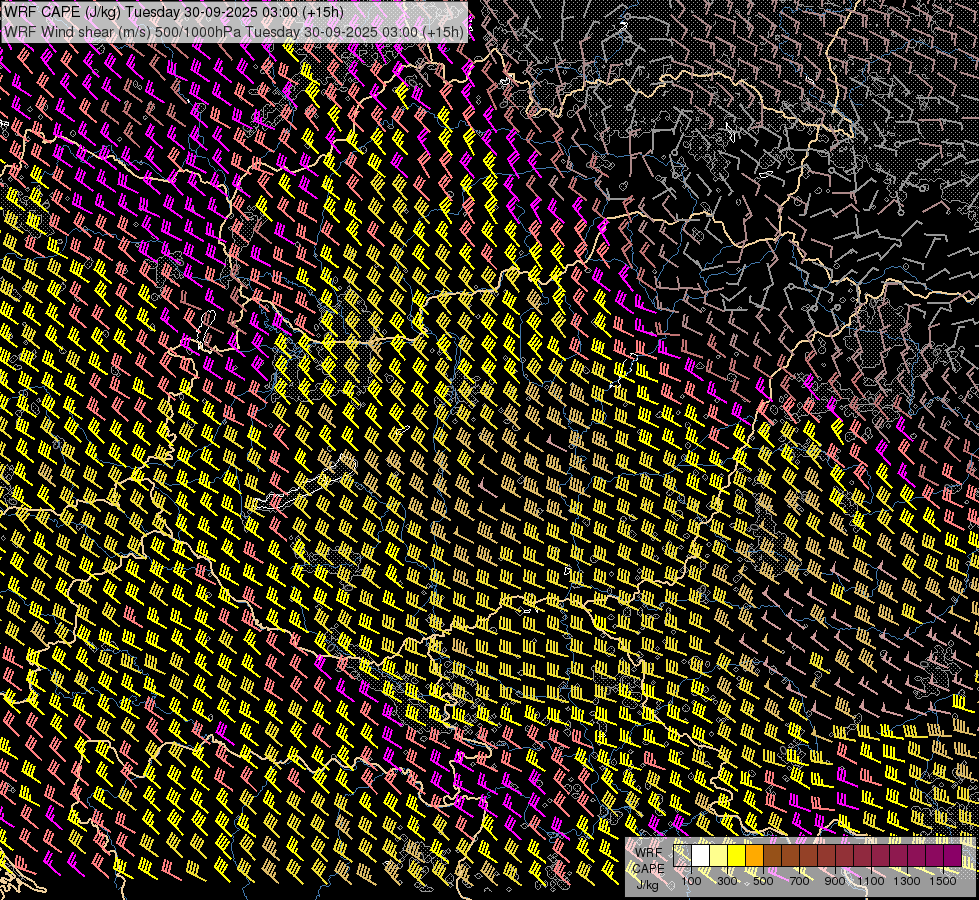Viewport: 979px width, 900px height.
Task: Click the pale yellow CAPE legend swatch
Action: pyautogui.click(x=718, y=856)
